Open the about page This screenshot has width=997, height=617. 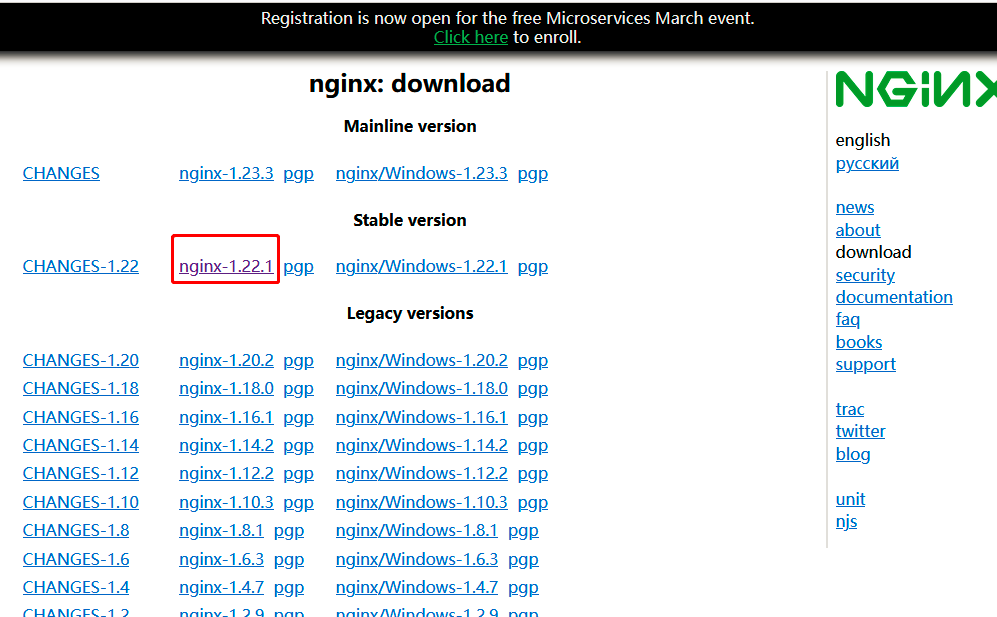(x=858, y=230)
